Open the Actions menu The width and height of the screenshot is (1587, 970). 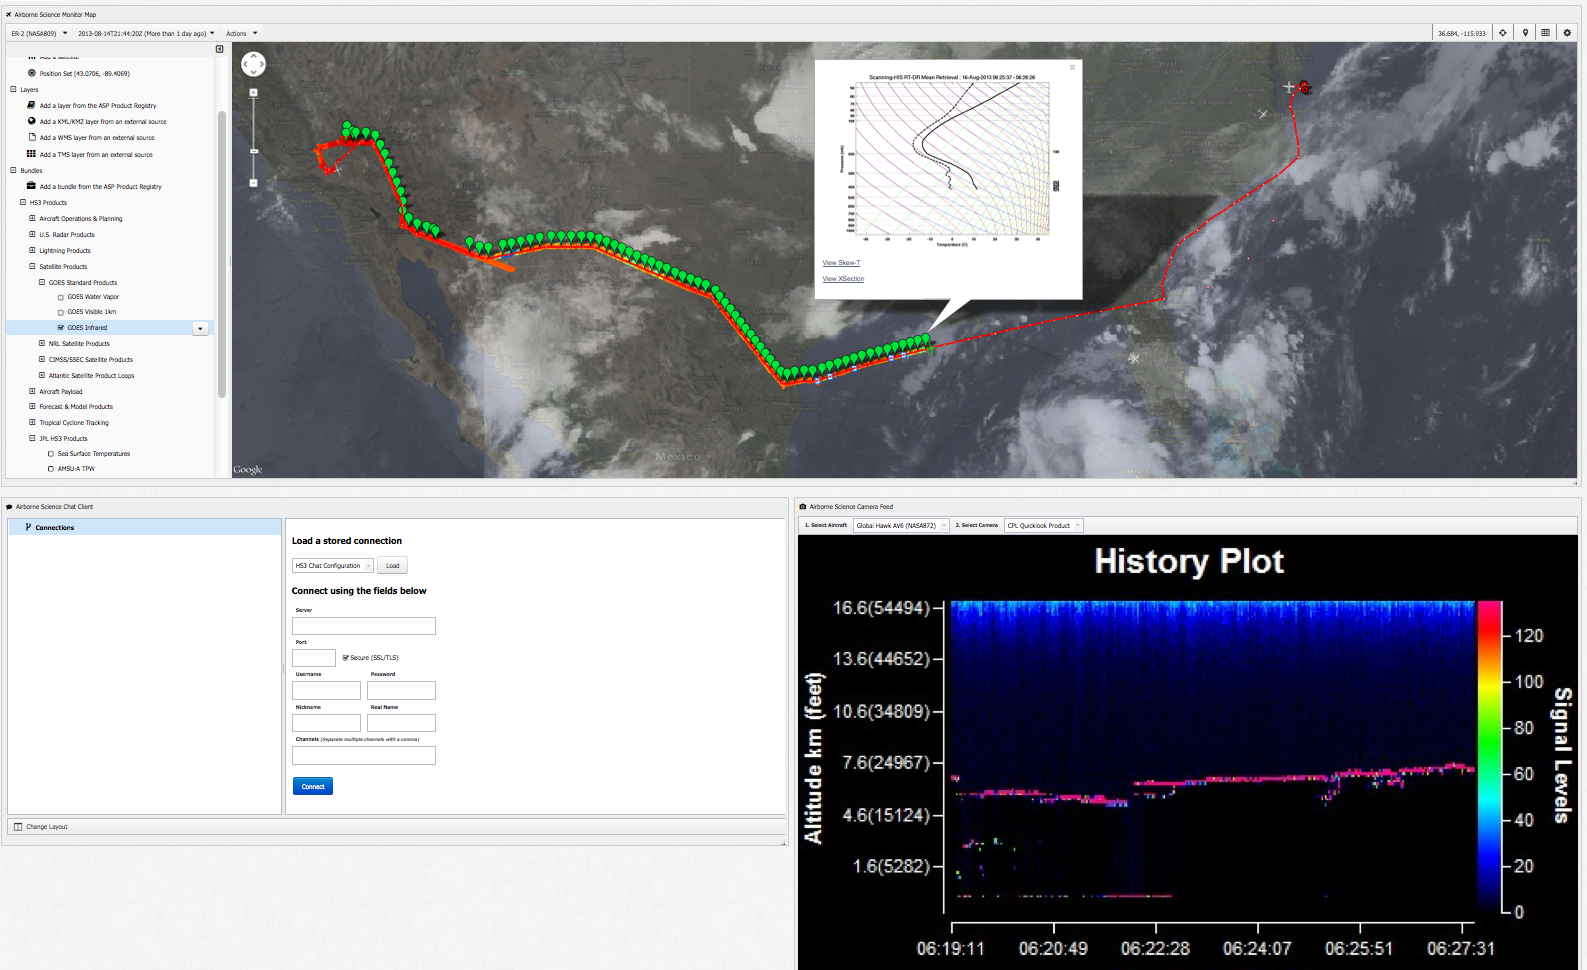[x=241, y=33]
